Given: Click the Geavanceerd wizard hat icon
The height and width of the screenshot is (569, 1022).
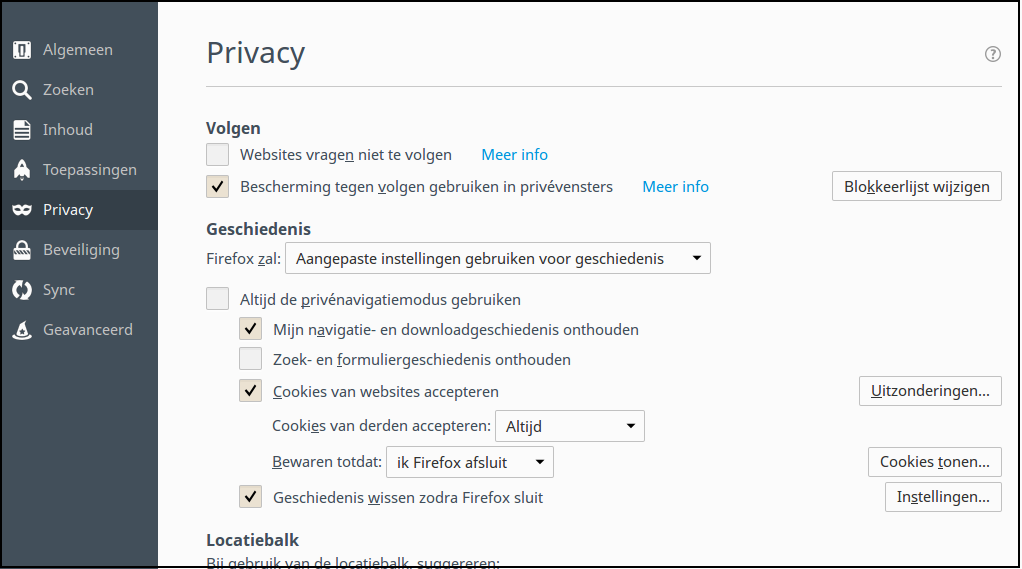Looking at the screenshot, I should point(22,330).
